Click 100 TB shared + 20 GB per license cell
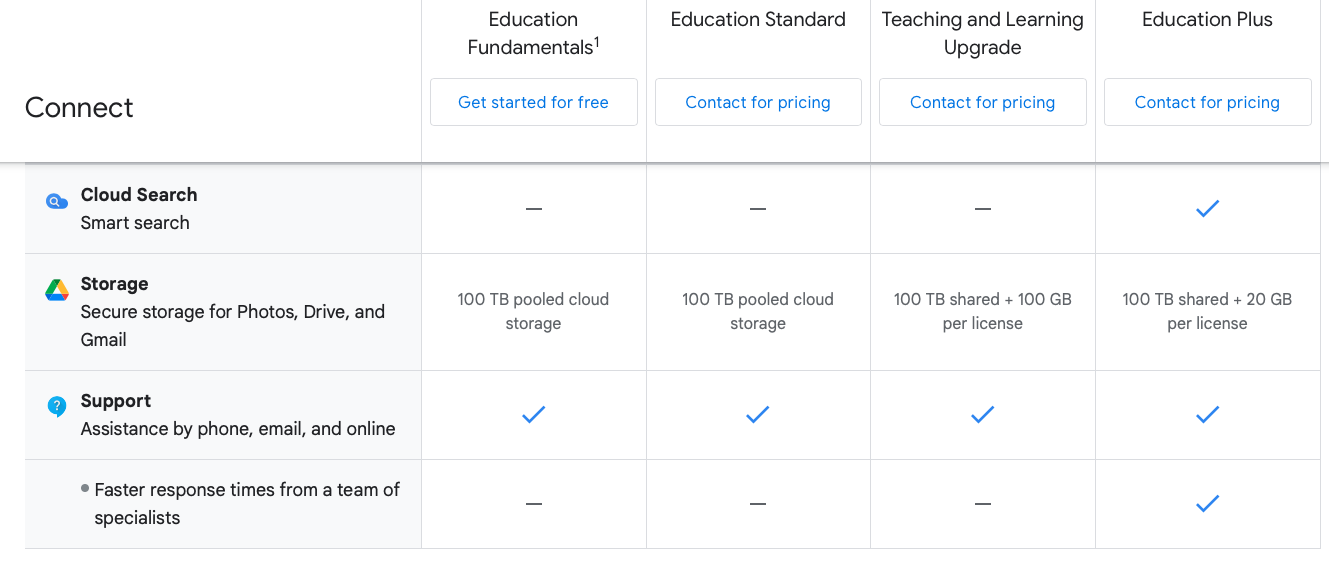 point(1207,311)
